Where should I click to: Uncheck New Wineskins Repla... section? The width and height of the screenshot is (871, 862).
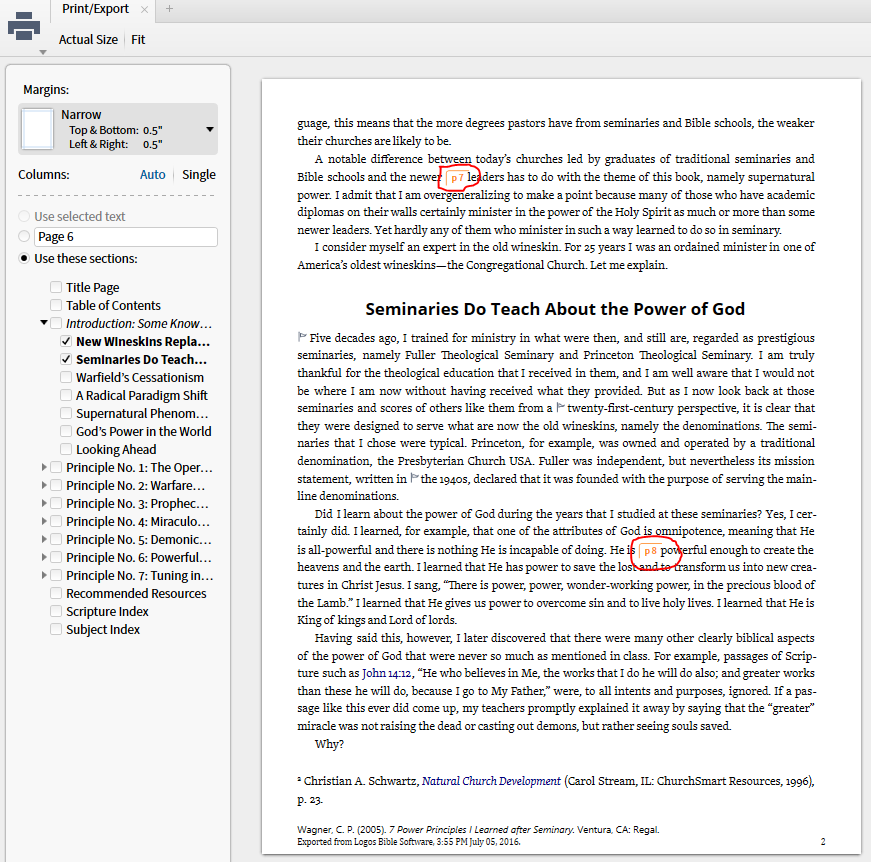66,341
